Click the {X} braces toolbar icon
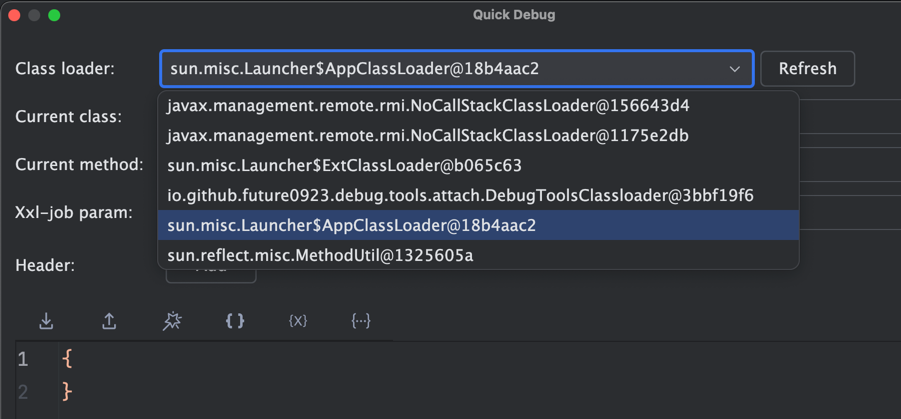 (298, 321)
